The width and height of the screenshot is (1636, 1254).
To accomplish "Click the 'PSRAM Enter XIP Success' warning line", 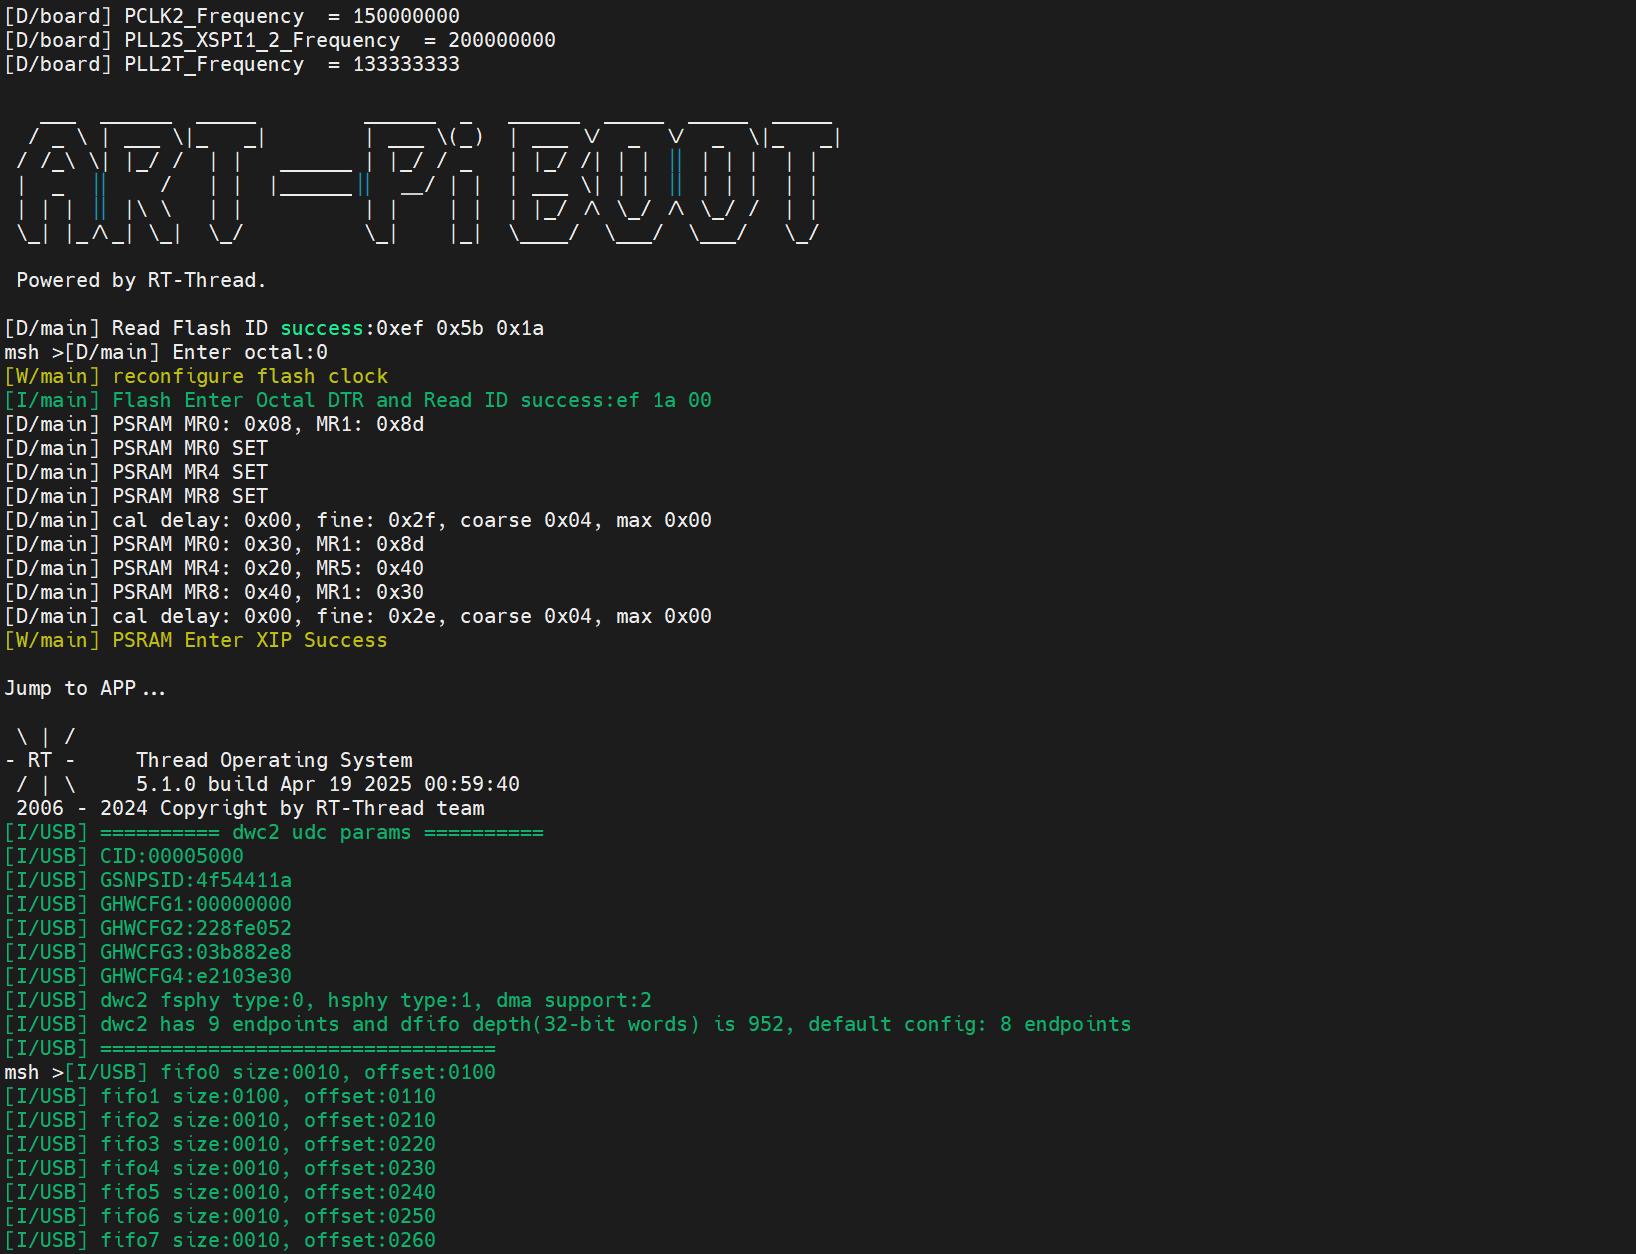I will [196, 640].
